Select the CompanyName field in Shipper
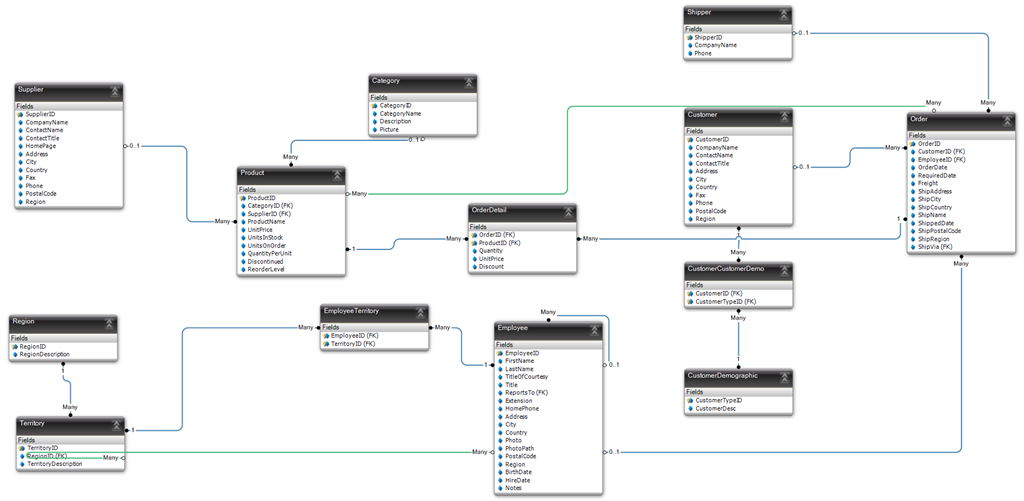 (x=715, y=45)
